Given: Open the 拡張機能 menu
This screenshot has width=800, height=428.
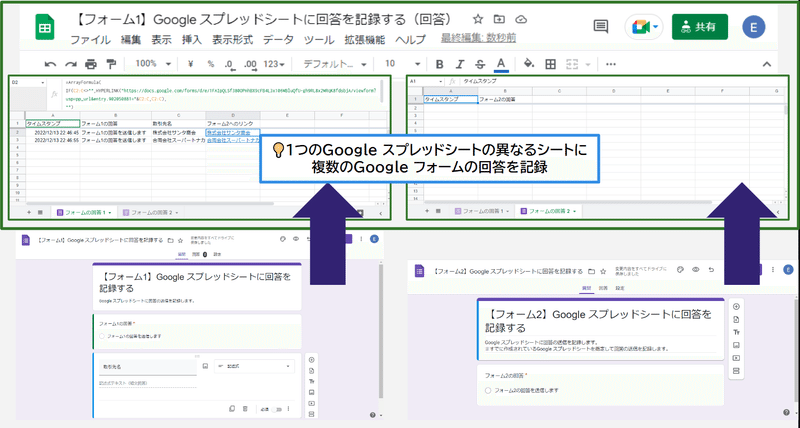Looking at the screenshot, I should pyautogui.click(x=365, y=40).
